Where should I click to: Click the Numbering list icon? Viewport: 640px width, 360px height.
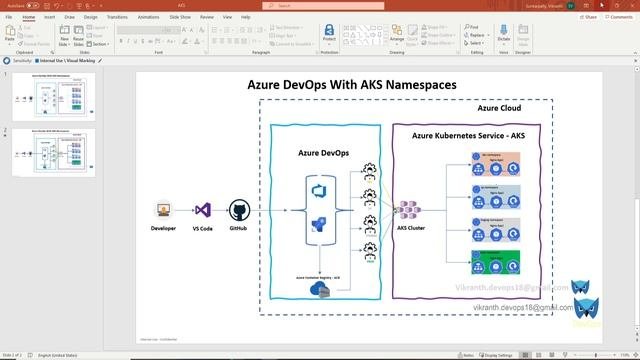tap(227, 30)
